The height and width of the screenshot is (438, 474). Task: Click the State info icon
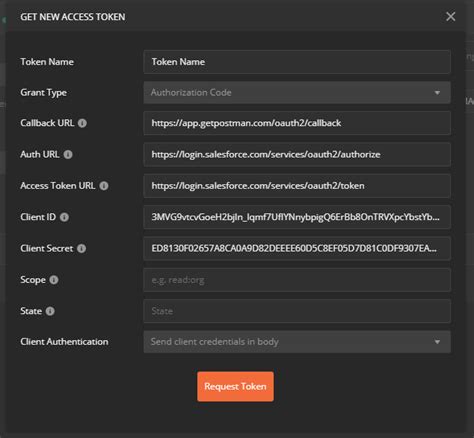tap(50, 311)
